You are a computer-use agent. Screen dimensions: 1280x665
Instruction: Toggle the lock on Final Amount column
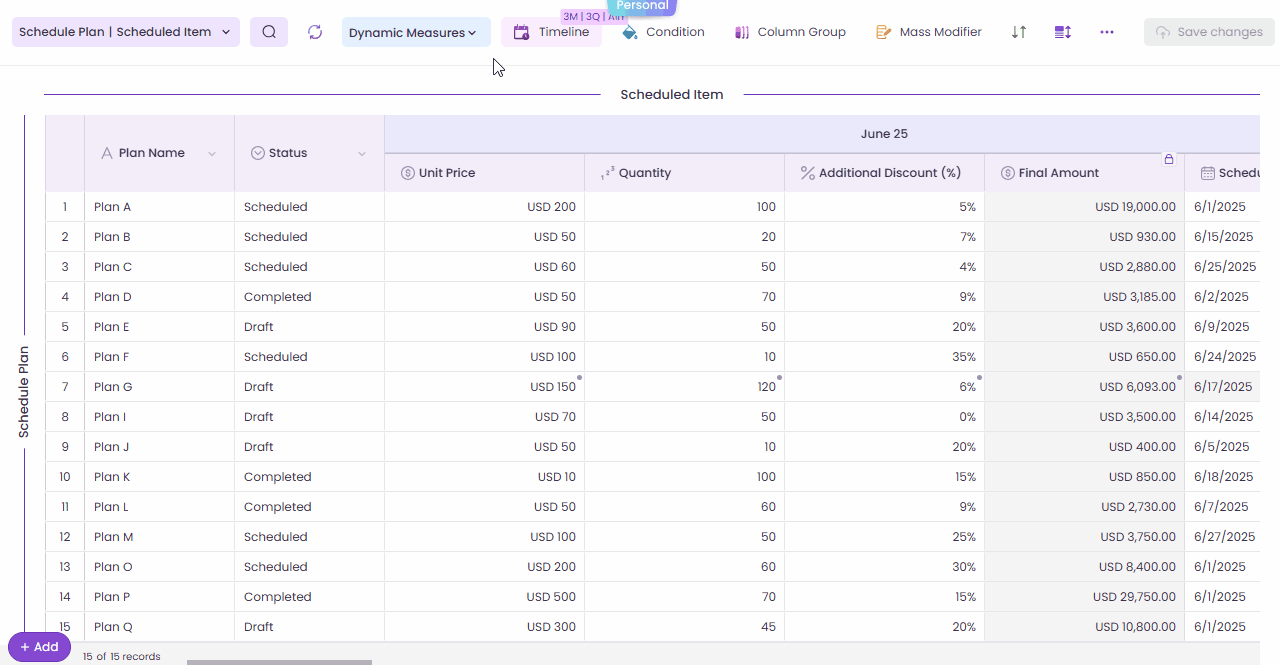click(x=1168, y=158)
